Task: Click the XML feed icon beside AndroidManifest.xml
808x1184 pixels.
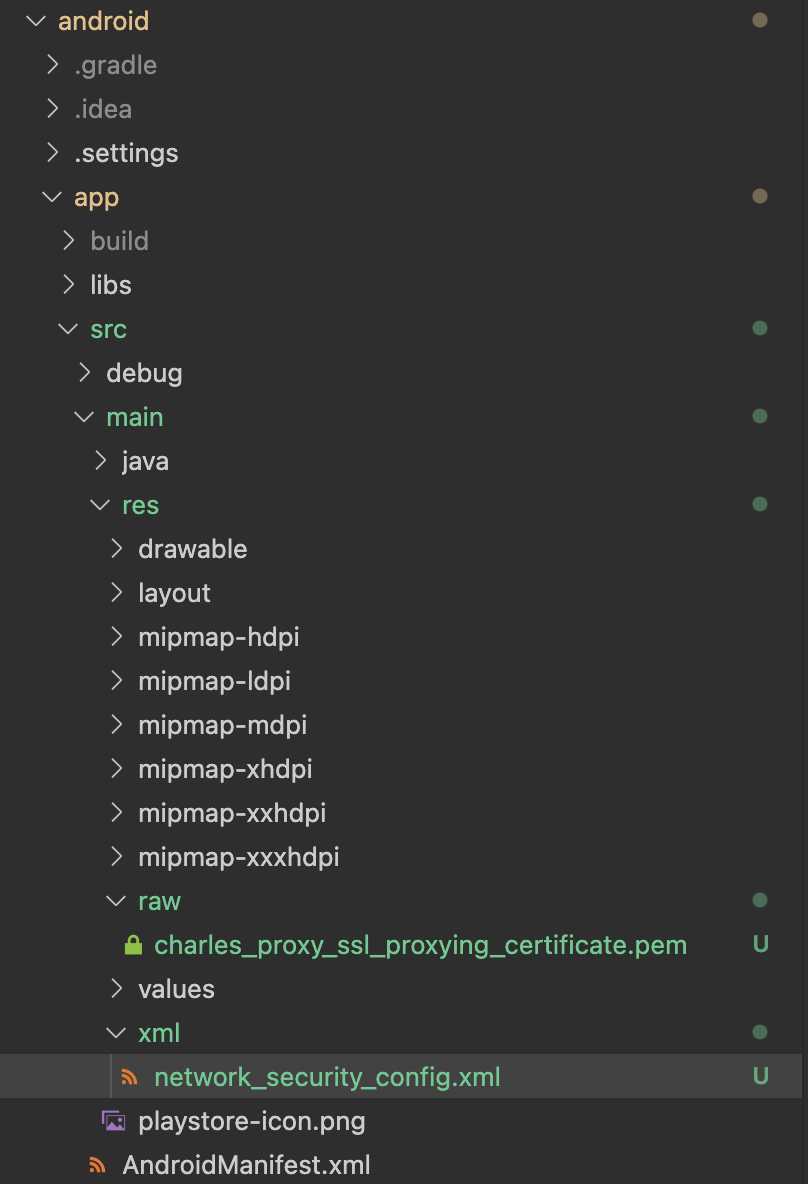Action: [x=97, y=1164]
